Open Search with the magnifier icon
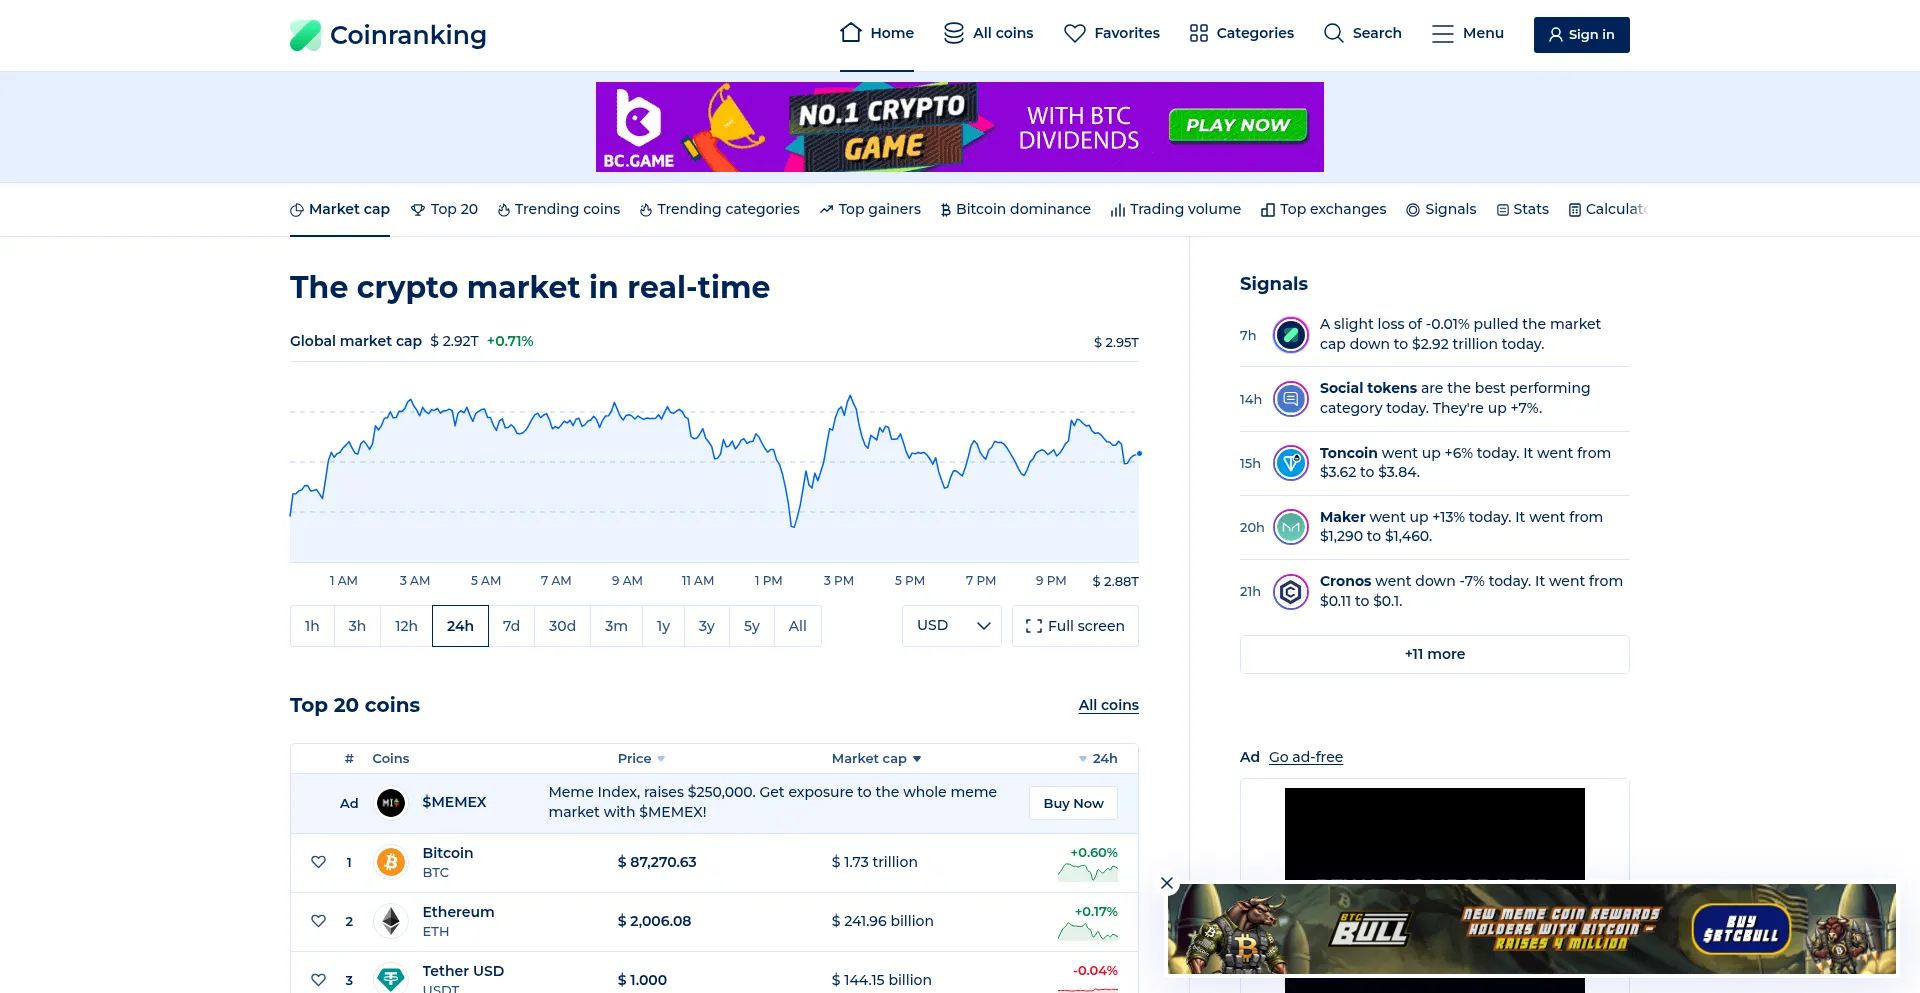Image resolution: width=1920 pixels, height=993 pixels. coord(1333,33)
